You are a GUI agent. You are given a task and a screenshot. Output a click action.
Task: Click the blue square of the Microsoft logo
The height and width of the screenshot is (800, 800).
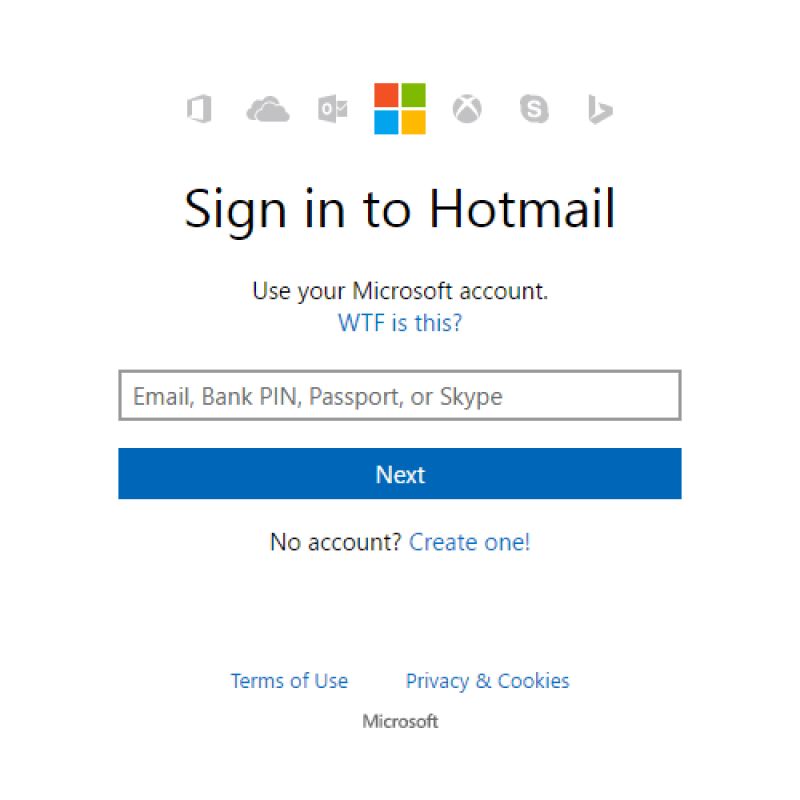(387, 122)
